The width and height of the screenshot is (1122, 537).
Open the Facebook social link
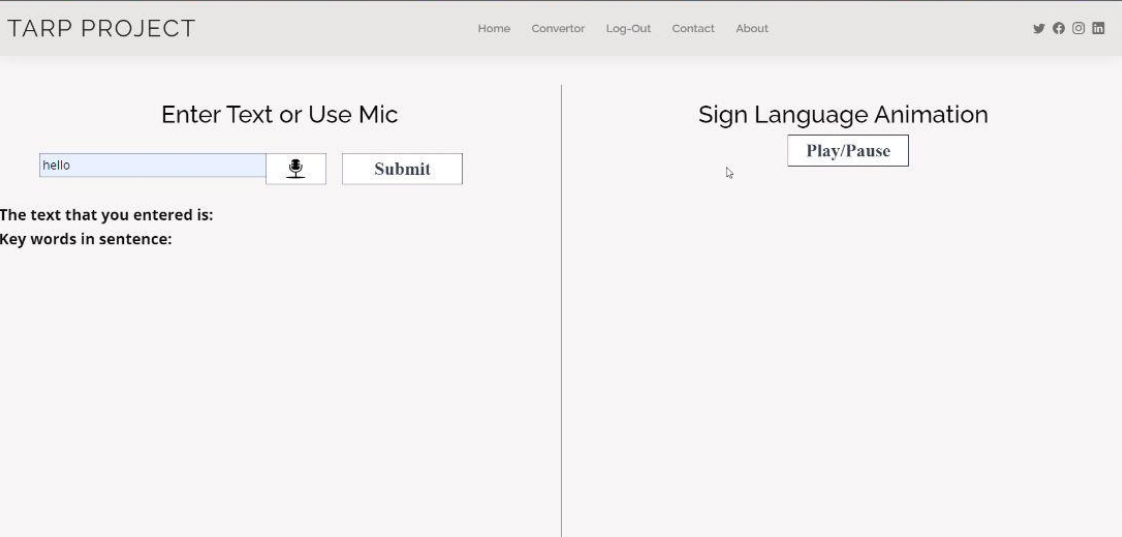(1058, 28)
